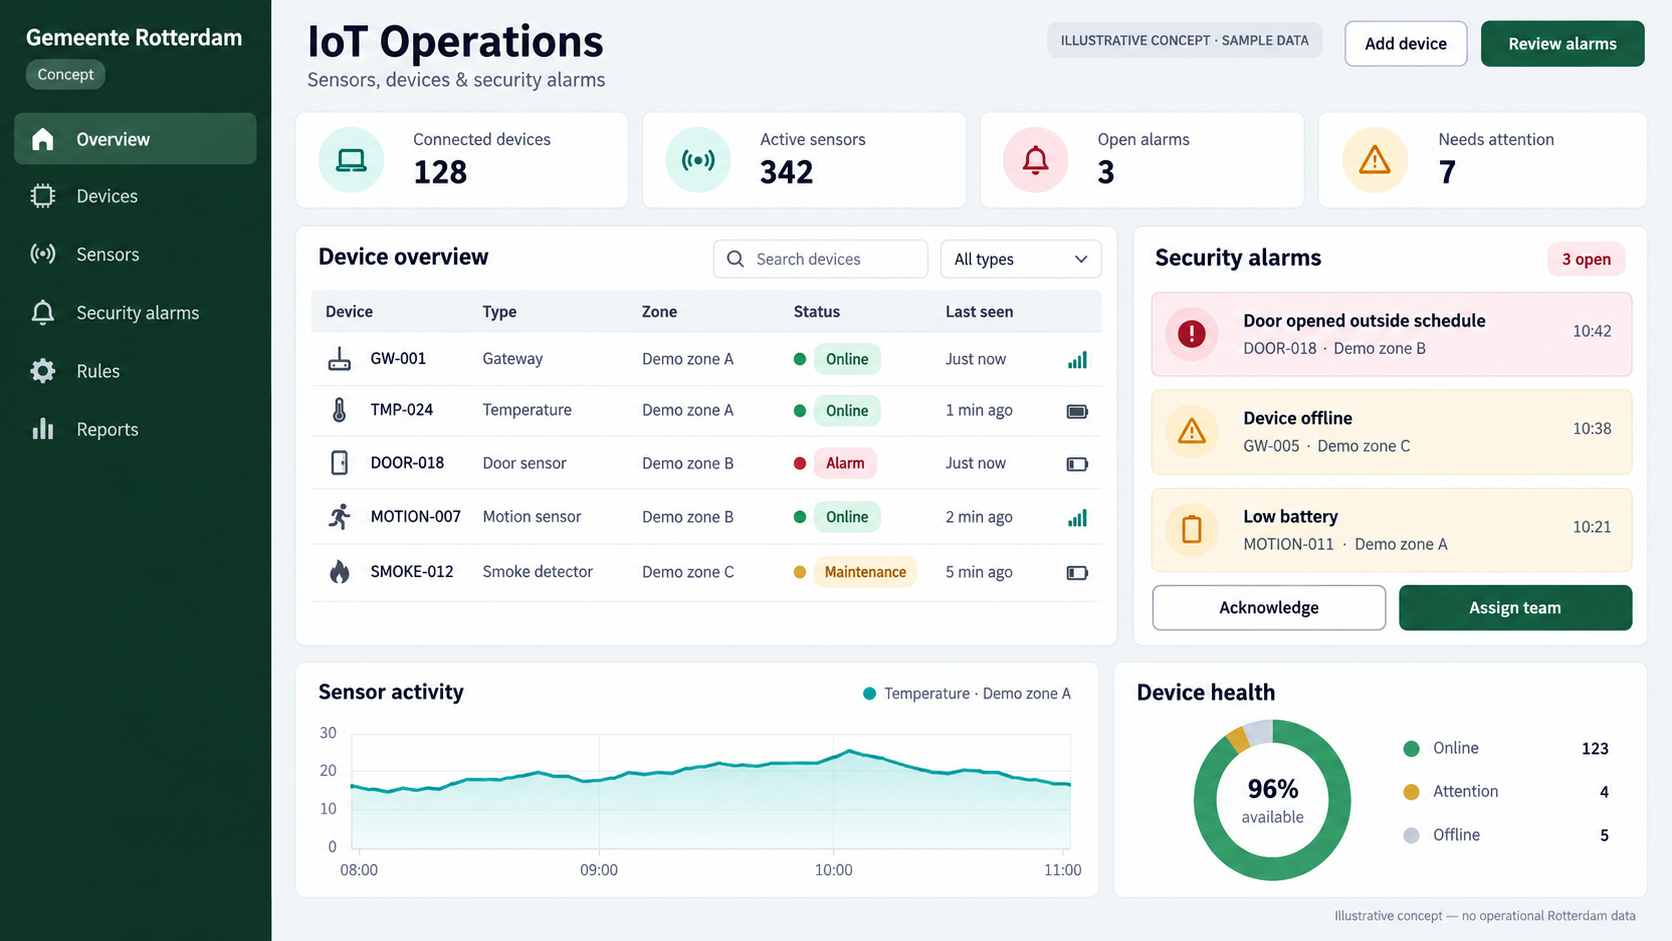Click the thermometer icon next to TMP-024
The height and width of the screenshot is (941, 1672).
[x=340, y=410]
